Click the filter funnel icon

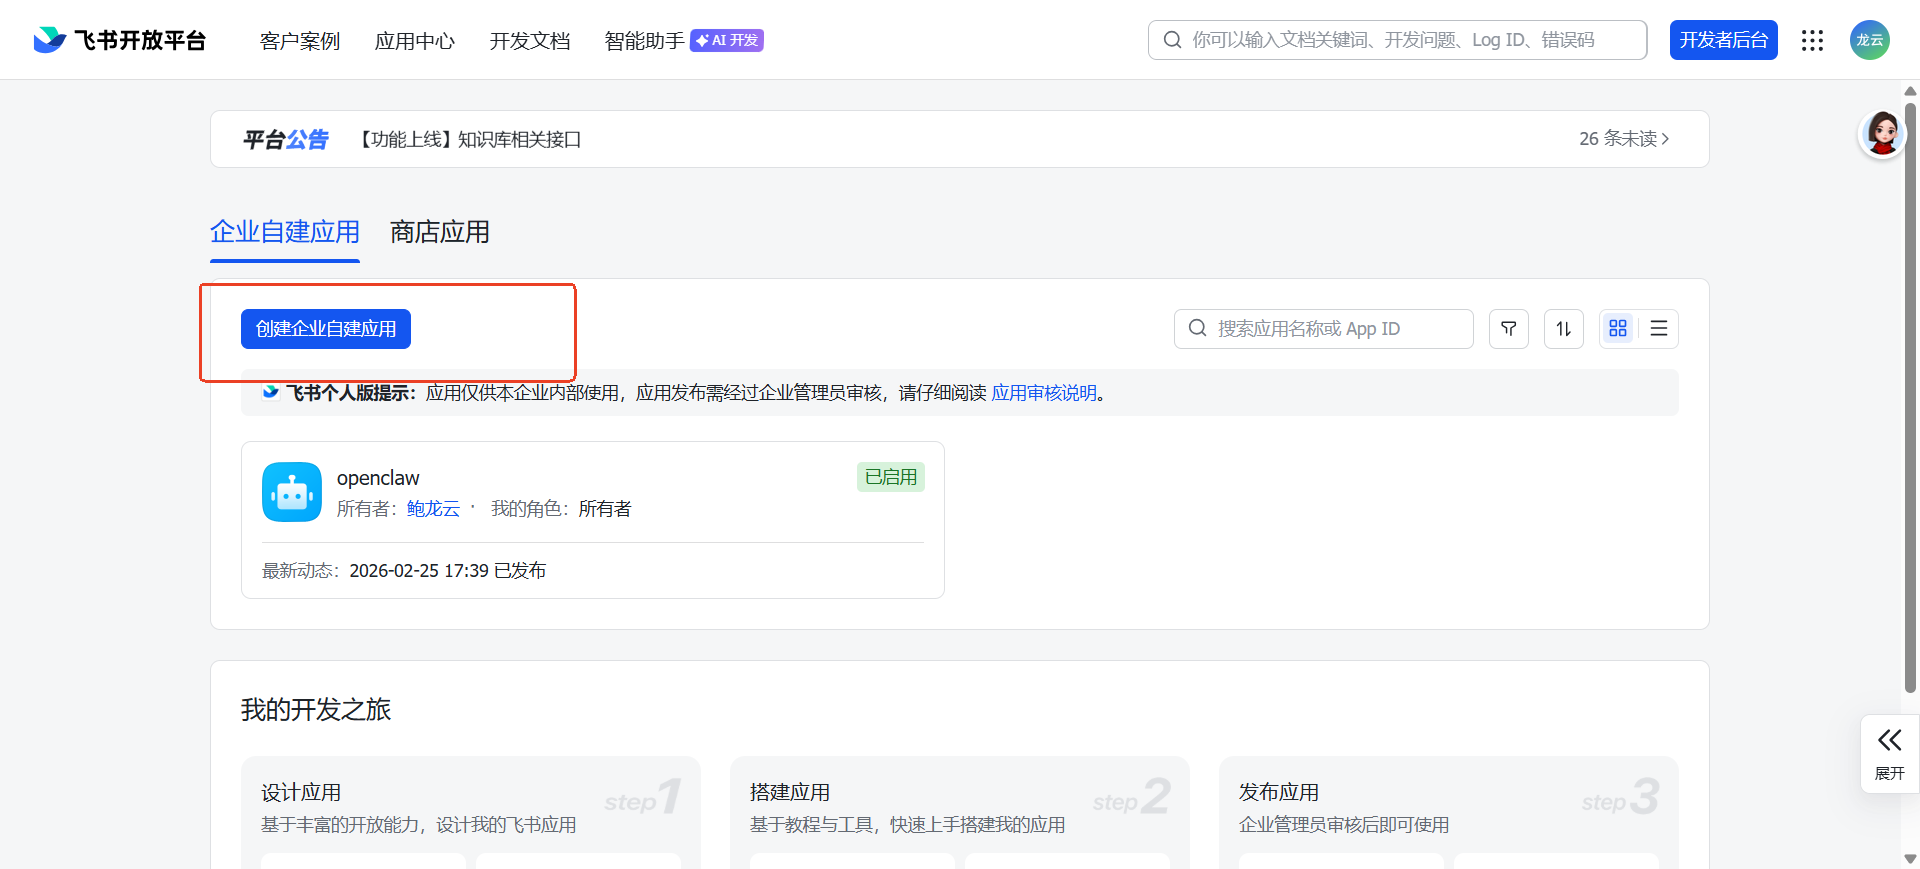(x=1508, y=329)
